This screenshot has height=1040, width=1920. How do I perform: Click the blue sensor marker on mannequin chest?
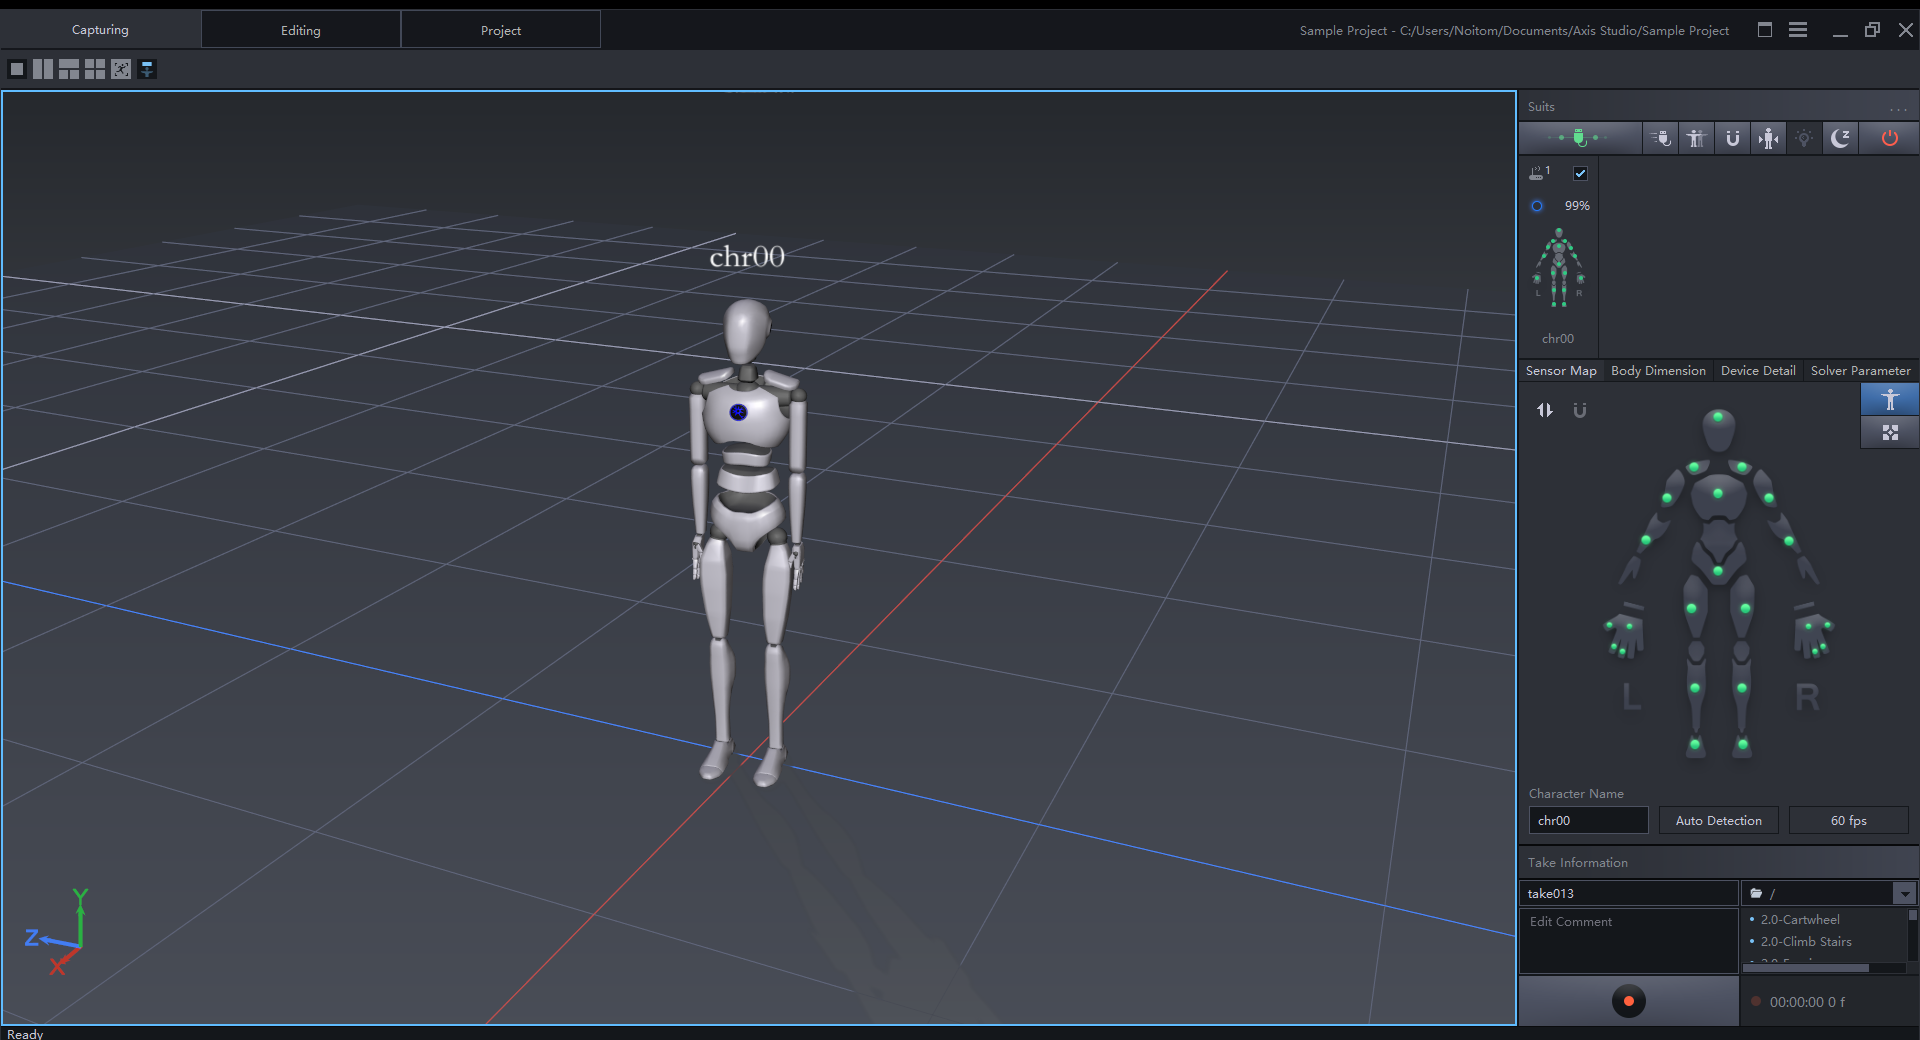click(x=738, y=412)
